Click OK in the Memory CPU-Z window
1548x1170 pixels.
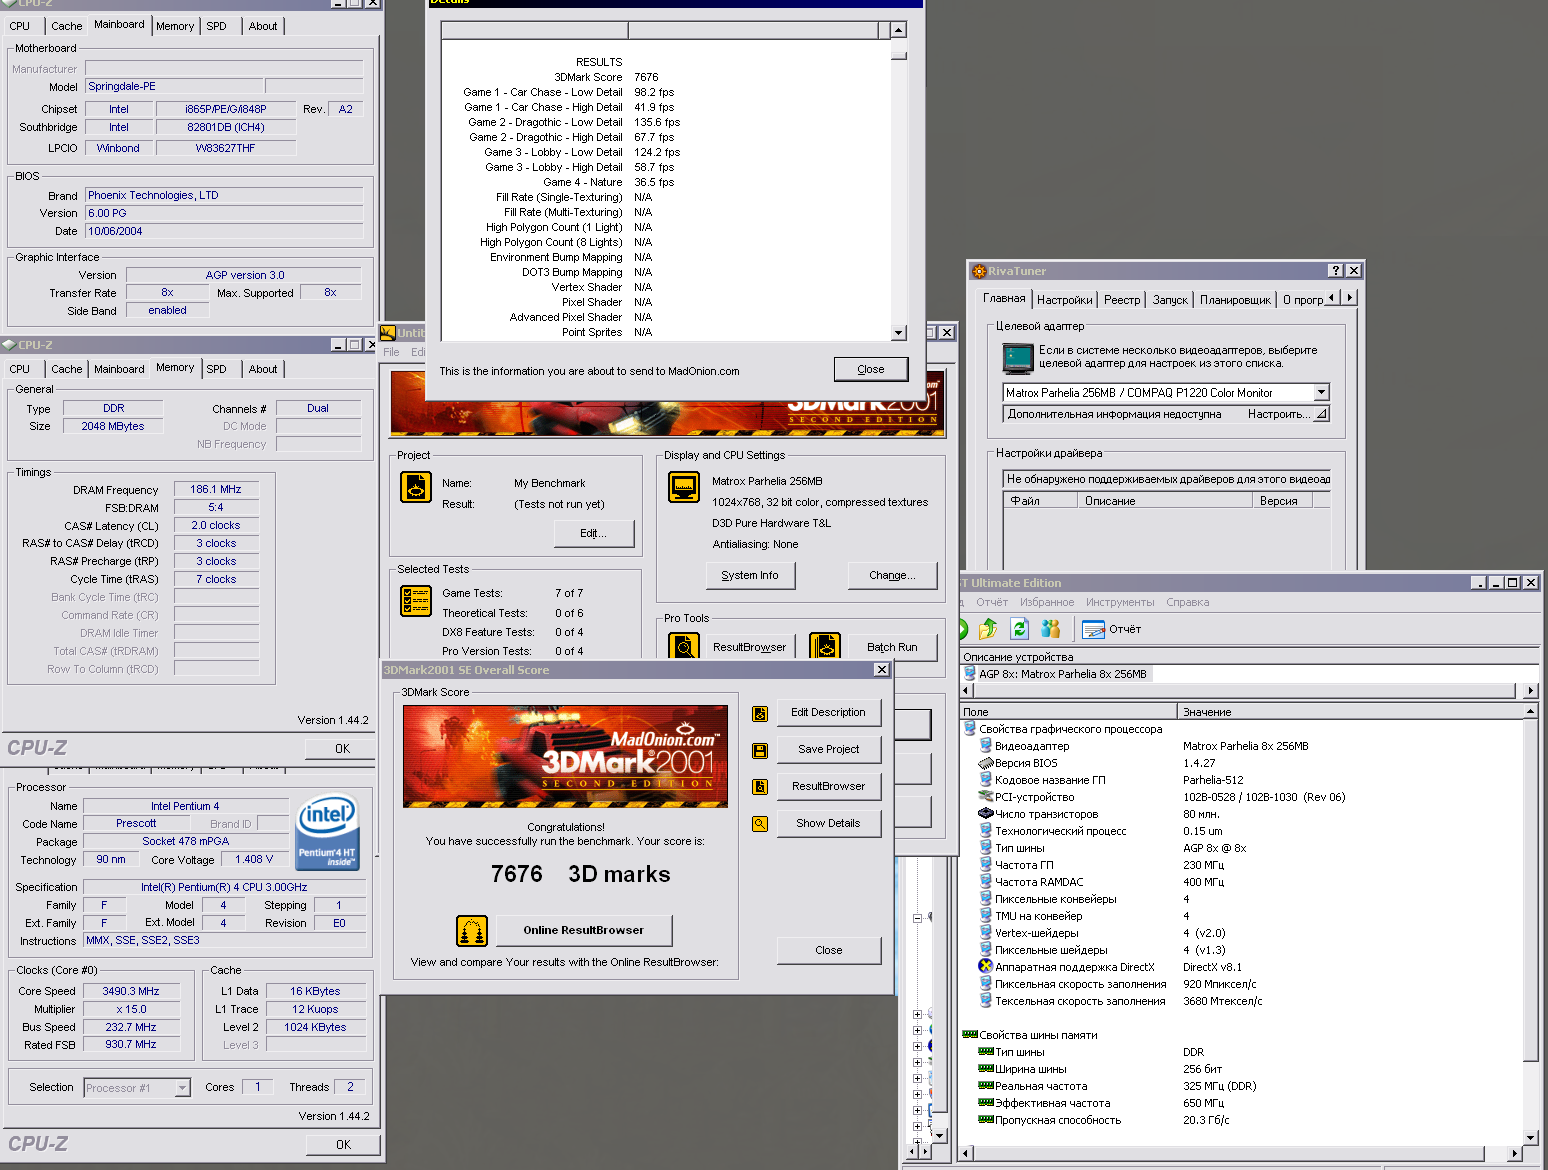[343, 749]
